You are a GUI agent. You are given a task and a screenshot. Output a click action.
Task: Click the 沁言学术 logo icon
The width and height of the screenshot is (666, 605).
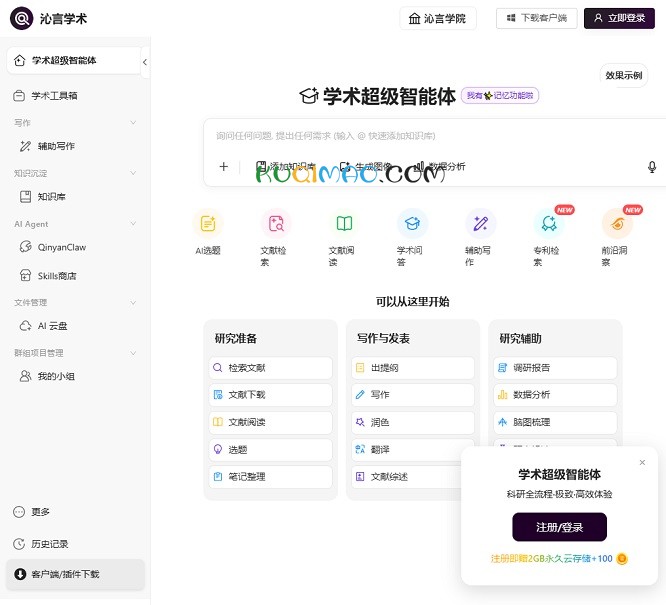click(21, 18)
